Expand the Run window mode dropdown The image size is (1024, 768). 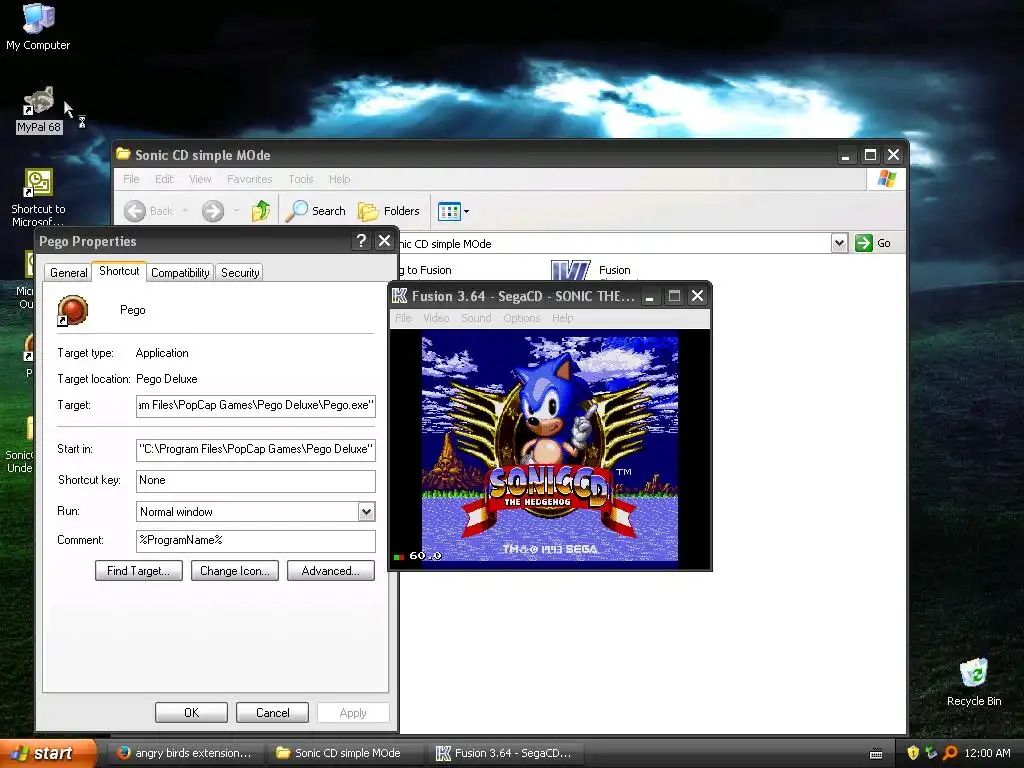tap(366, 512)
